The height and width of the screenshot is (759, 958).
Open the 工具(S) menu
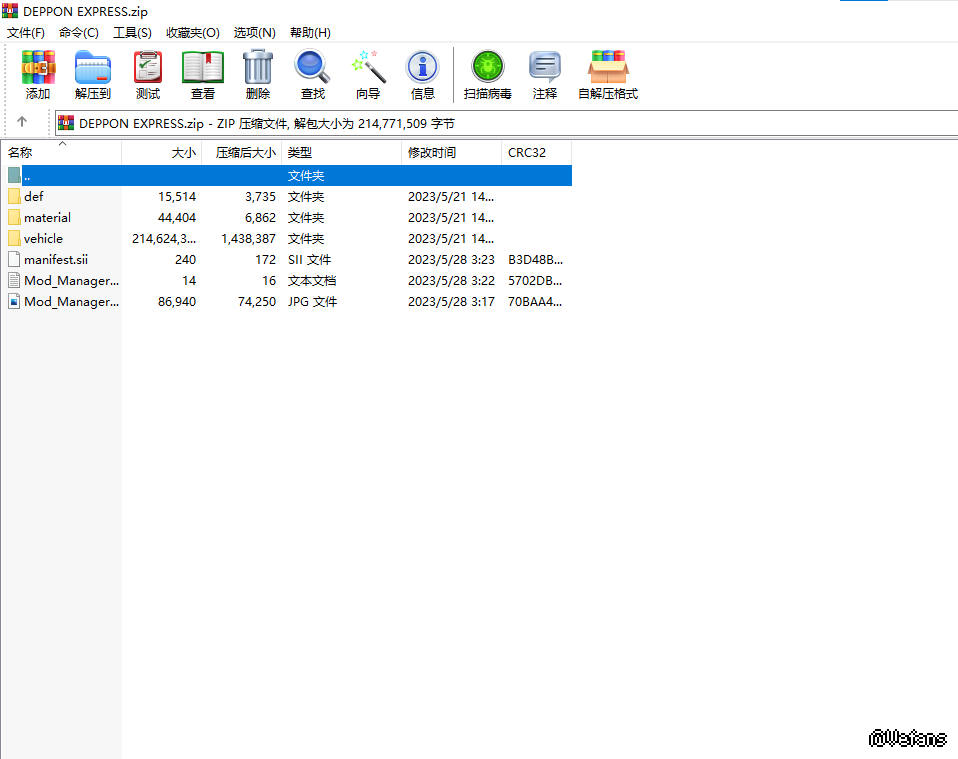click(132, 33)
